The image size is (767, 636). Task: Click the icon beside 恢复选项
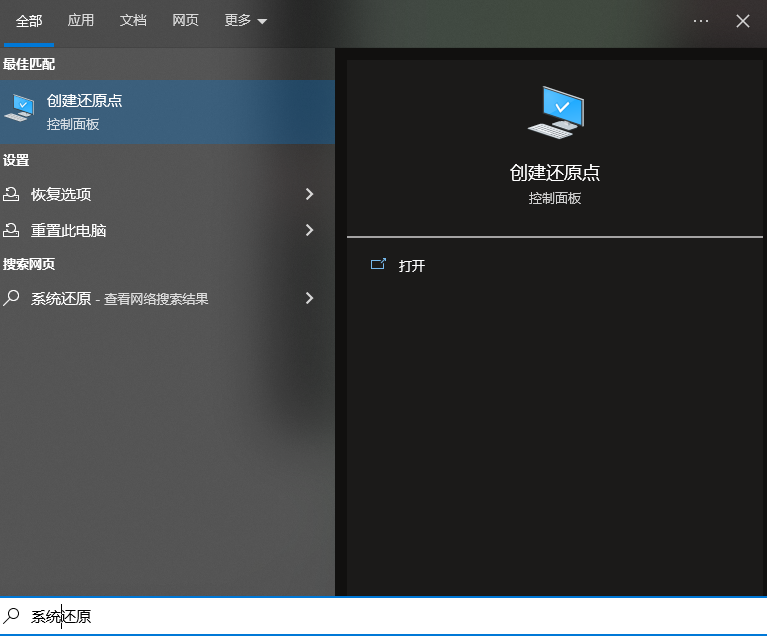click(11, 194)
